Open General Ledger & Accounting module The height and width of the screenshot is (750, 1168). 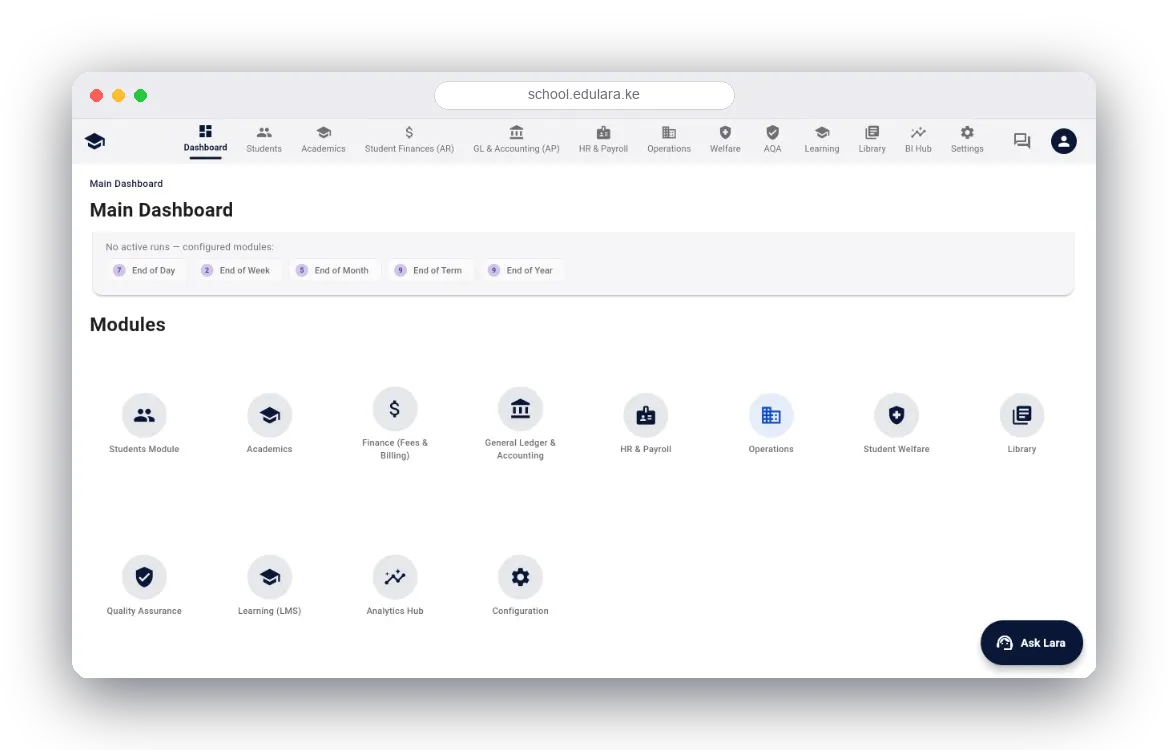coord(520,423)
